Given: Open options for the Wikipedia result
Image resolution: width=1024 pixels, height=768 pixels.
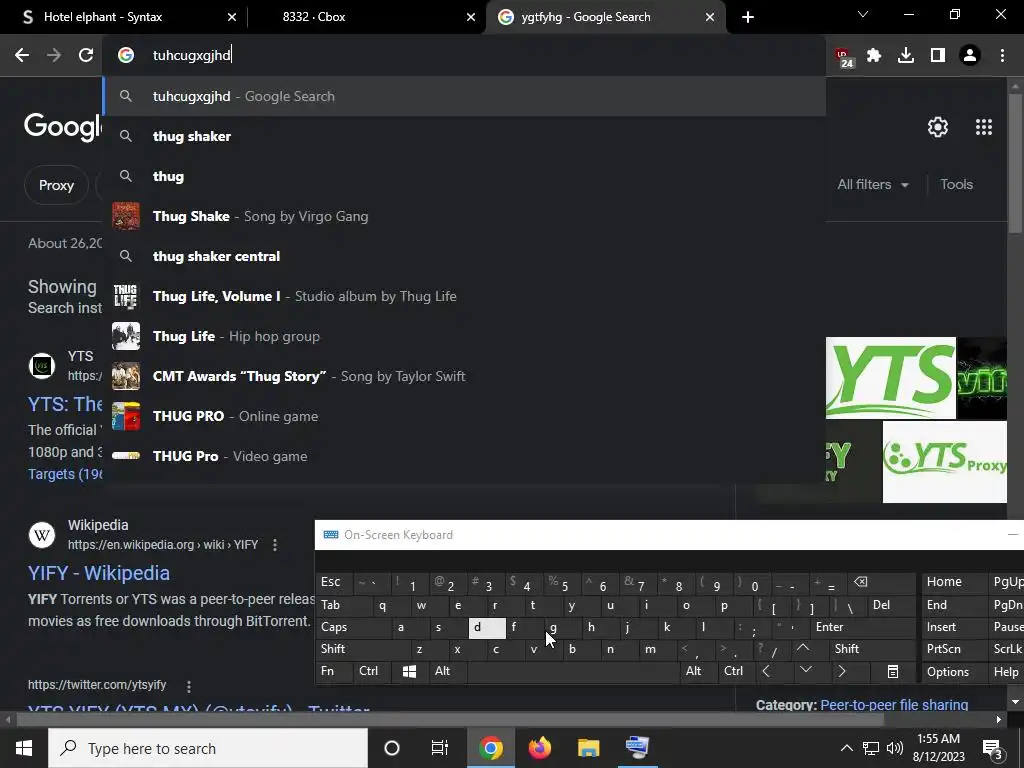Looking at the screenshot, I should (x=275, y=545).
